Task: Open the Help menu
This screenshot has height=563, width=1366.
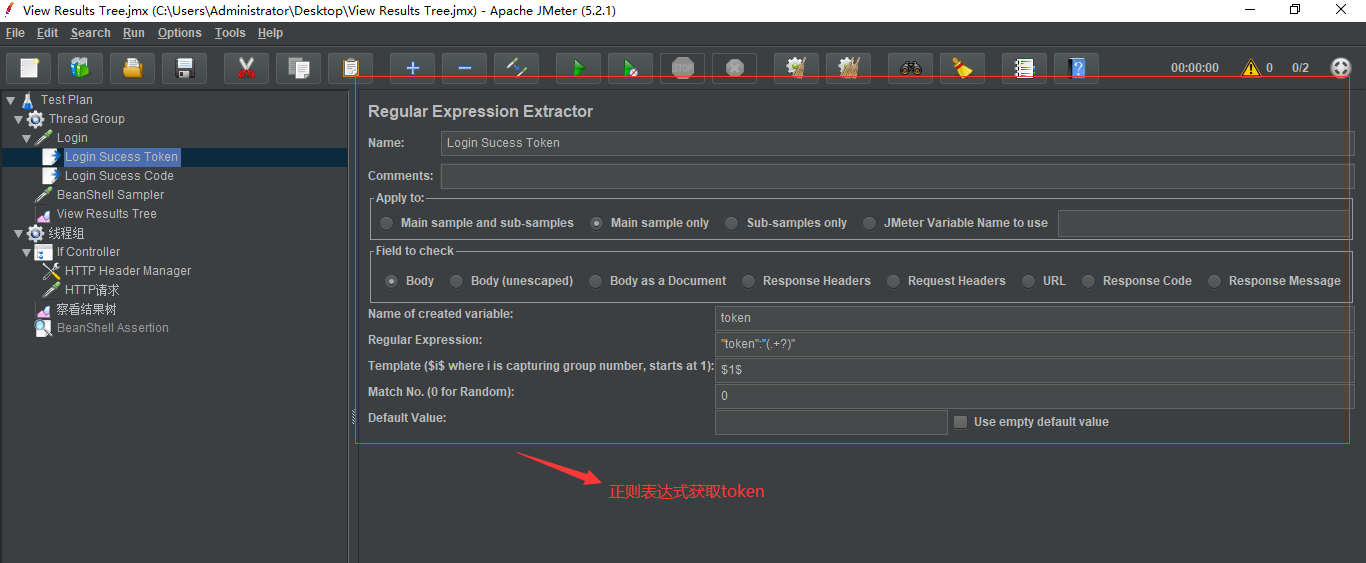Action: [x=270, y=33]
